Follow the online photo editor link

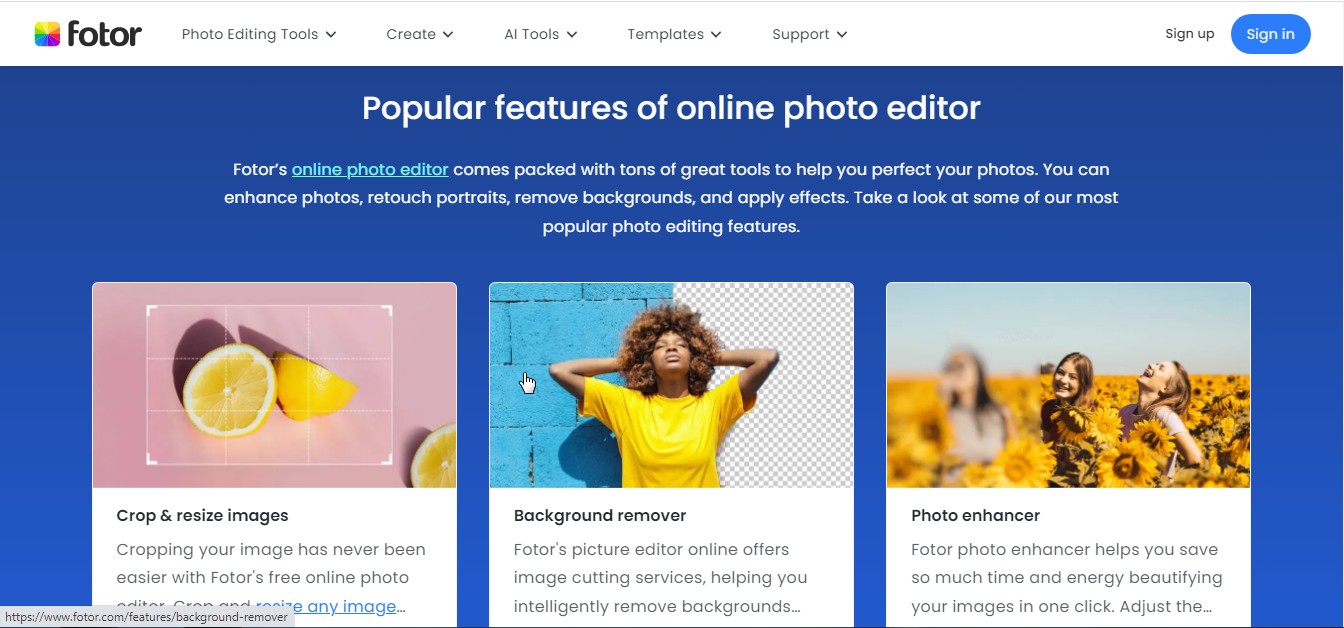(370, 169)
